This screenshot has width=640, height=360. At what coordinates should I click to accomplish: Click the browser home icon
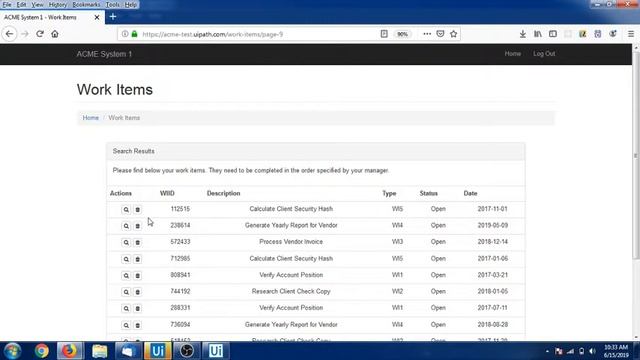click(55, 34)
